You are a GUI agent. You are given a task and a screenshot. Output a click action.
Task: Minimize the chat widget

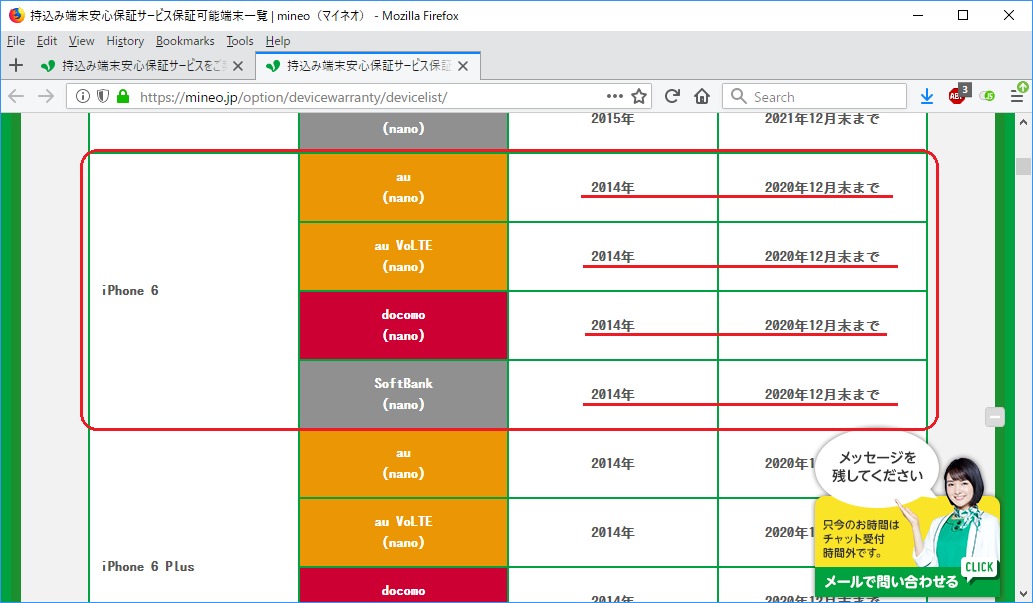coord(994,417)
